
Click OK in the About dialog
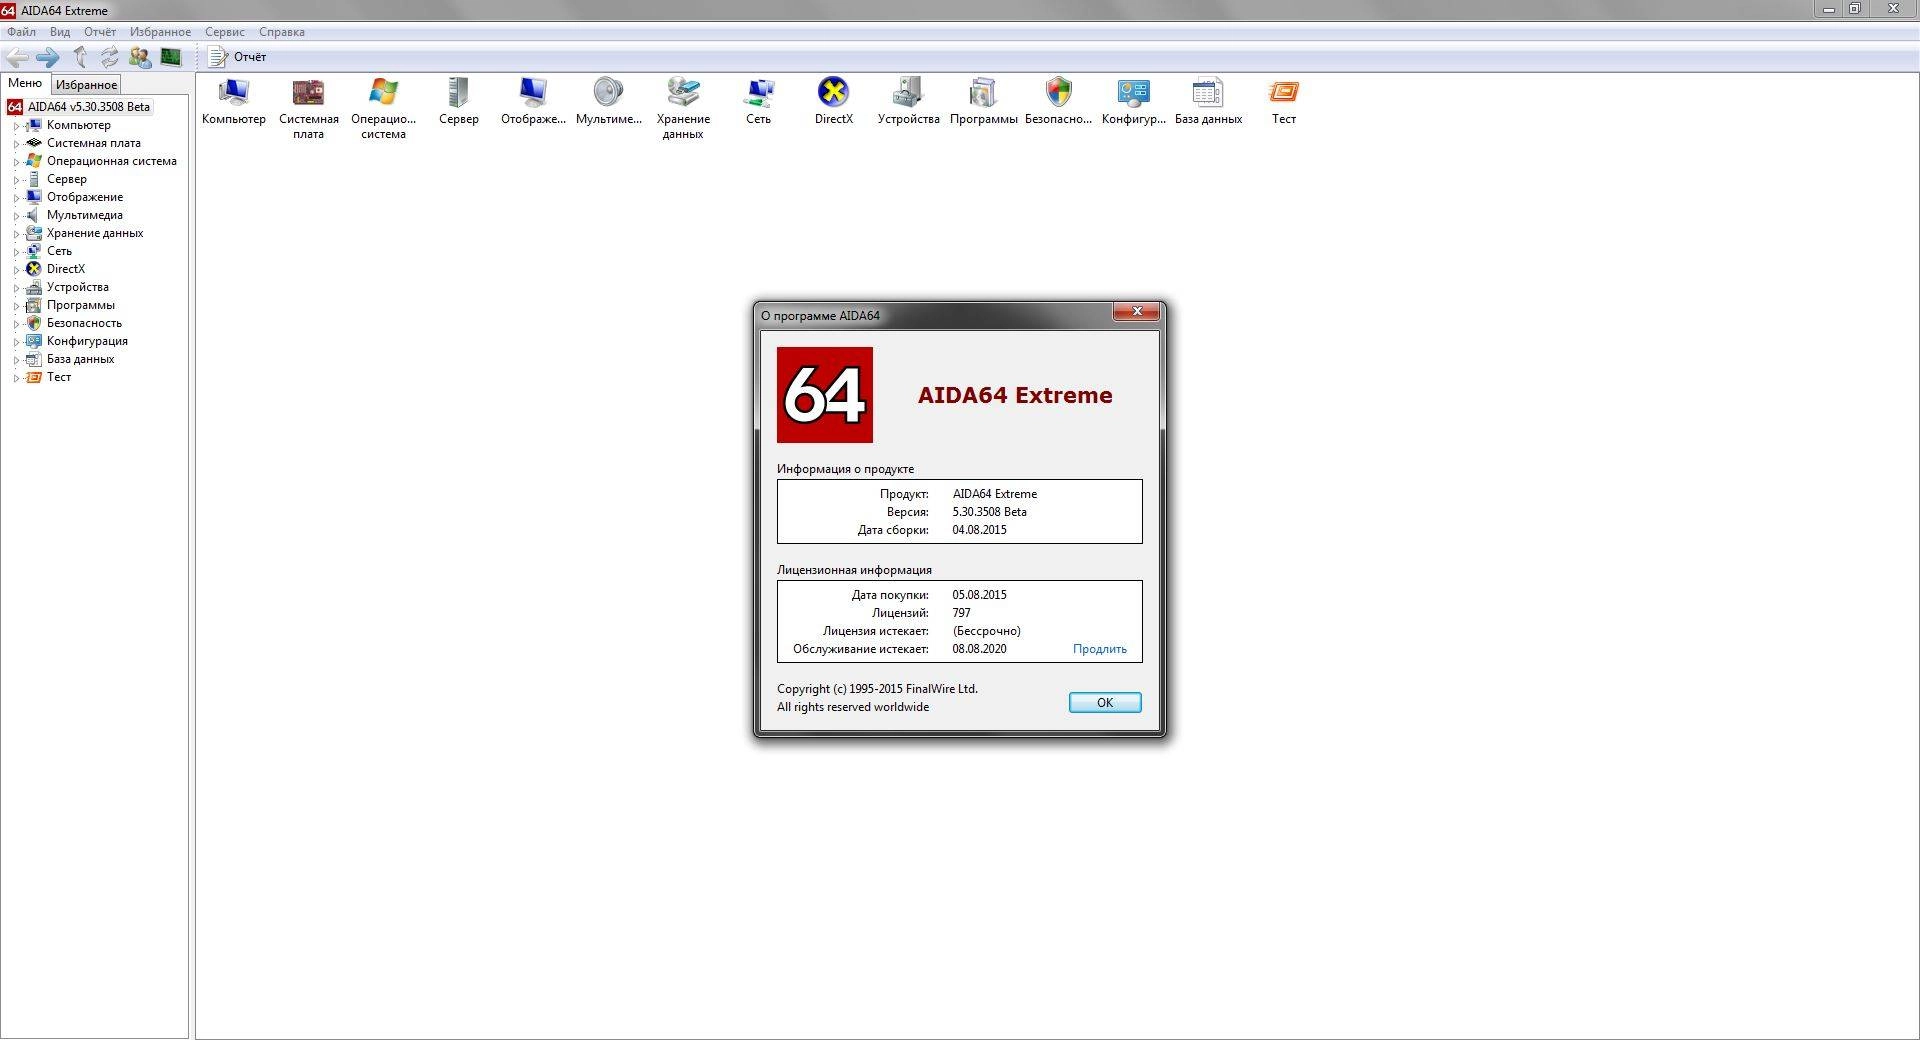tap(1105, 703)
